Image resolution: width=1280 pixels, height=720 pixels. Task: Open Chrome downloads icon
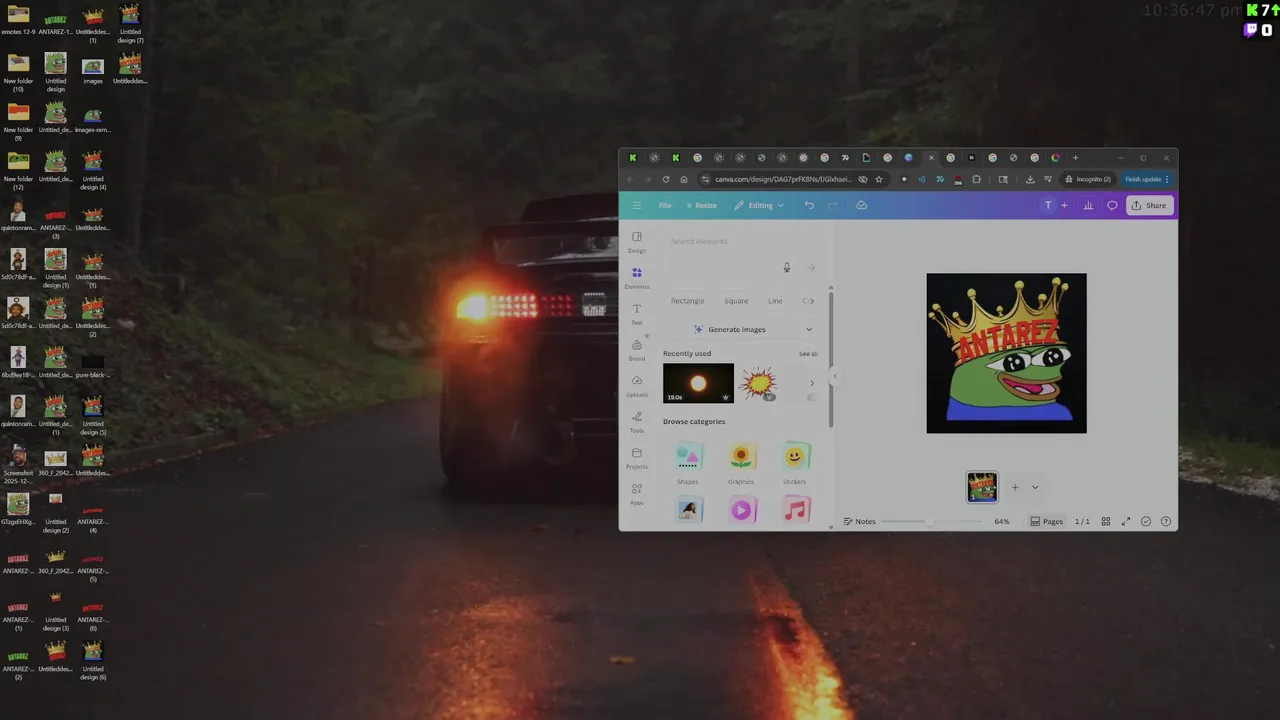[1030, 179]
